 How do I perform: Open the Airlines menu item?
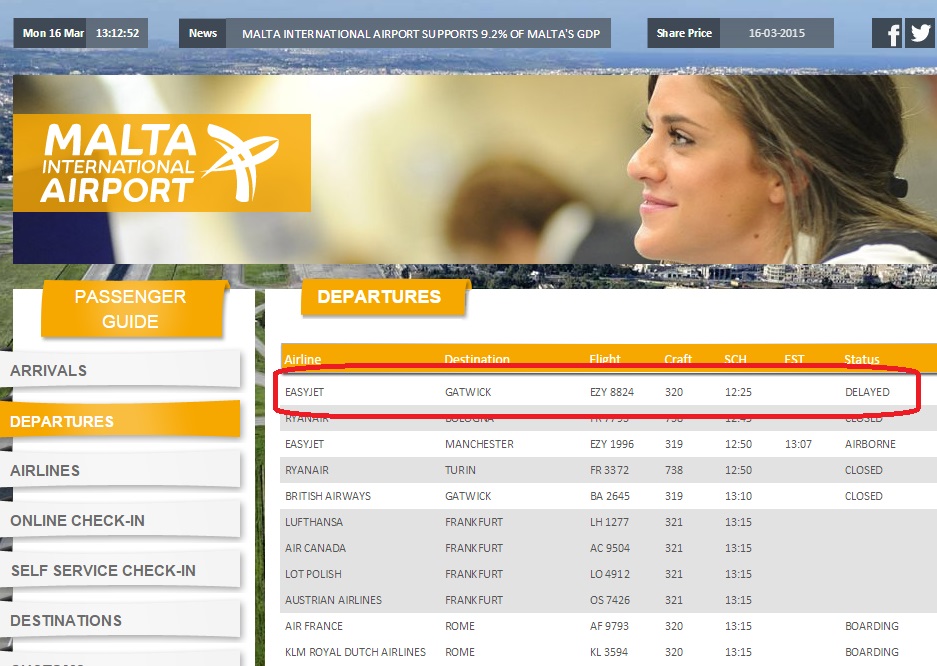[x=121, y=471]
